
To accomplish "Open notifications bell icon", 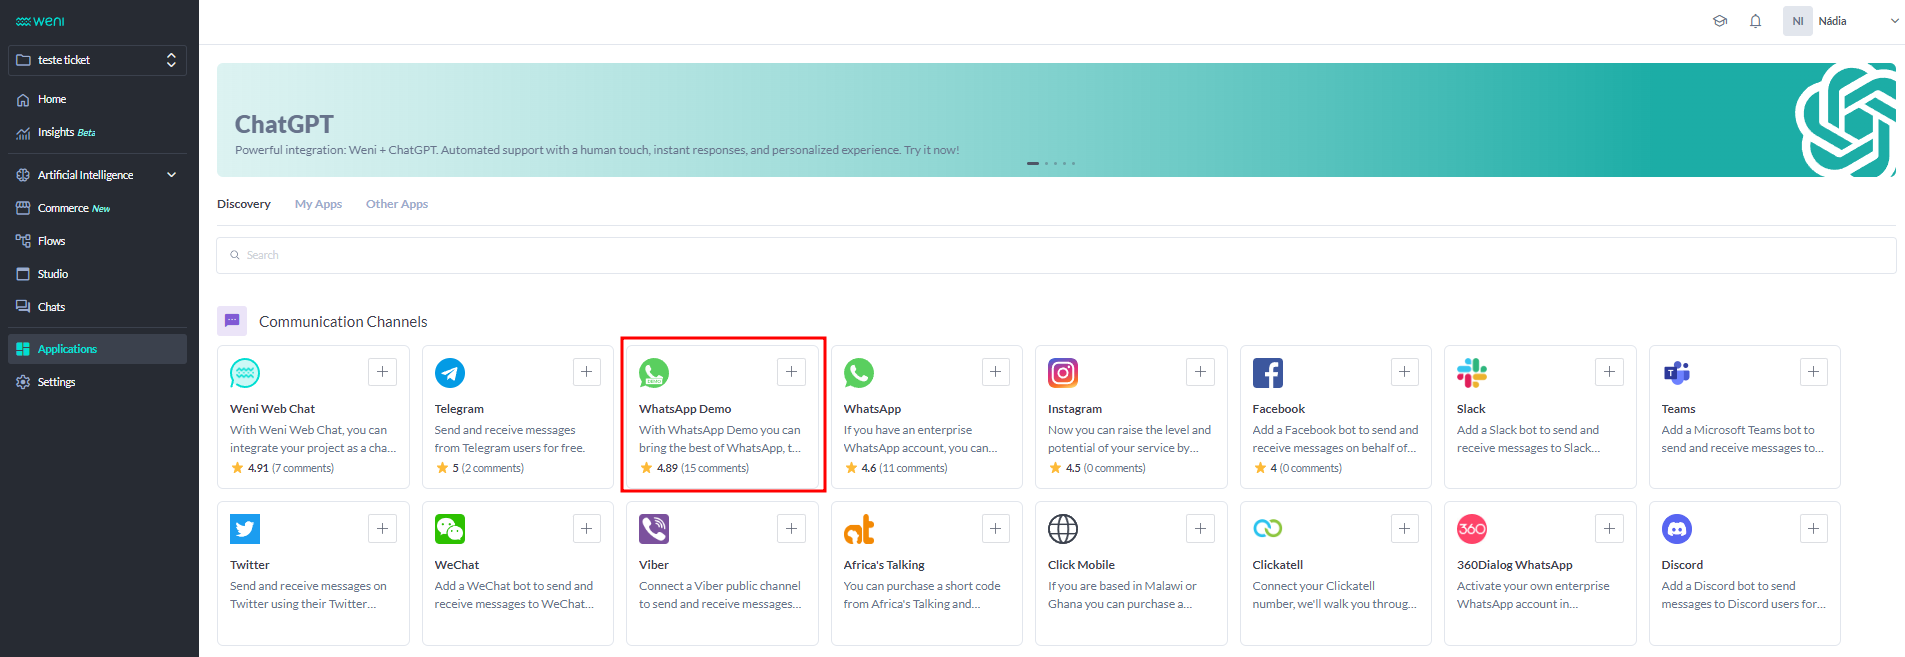I will 1755,21.
